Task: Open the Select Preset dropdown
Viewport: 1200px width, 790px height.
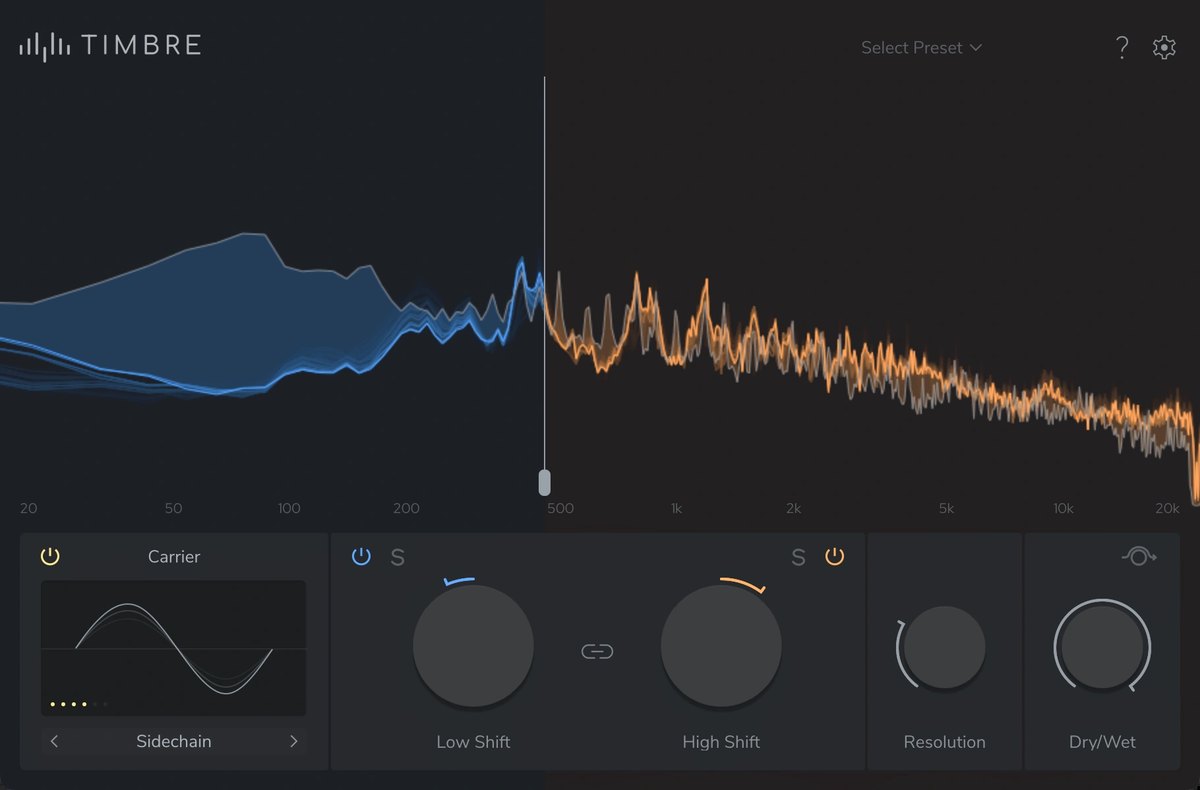Action: click(921, 47)
